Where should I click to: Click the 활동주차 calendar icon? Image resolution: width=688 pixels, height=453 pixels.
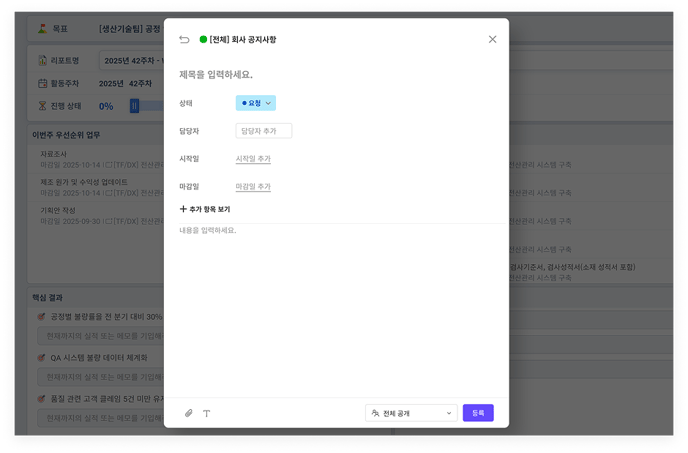pyautogui.click(x=42, y=83)
